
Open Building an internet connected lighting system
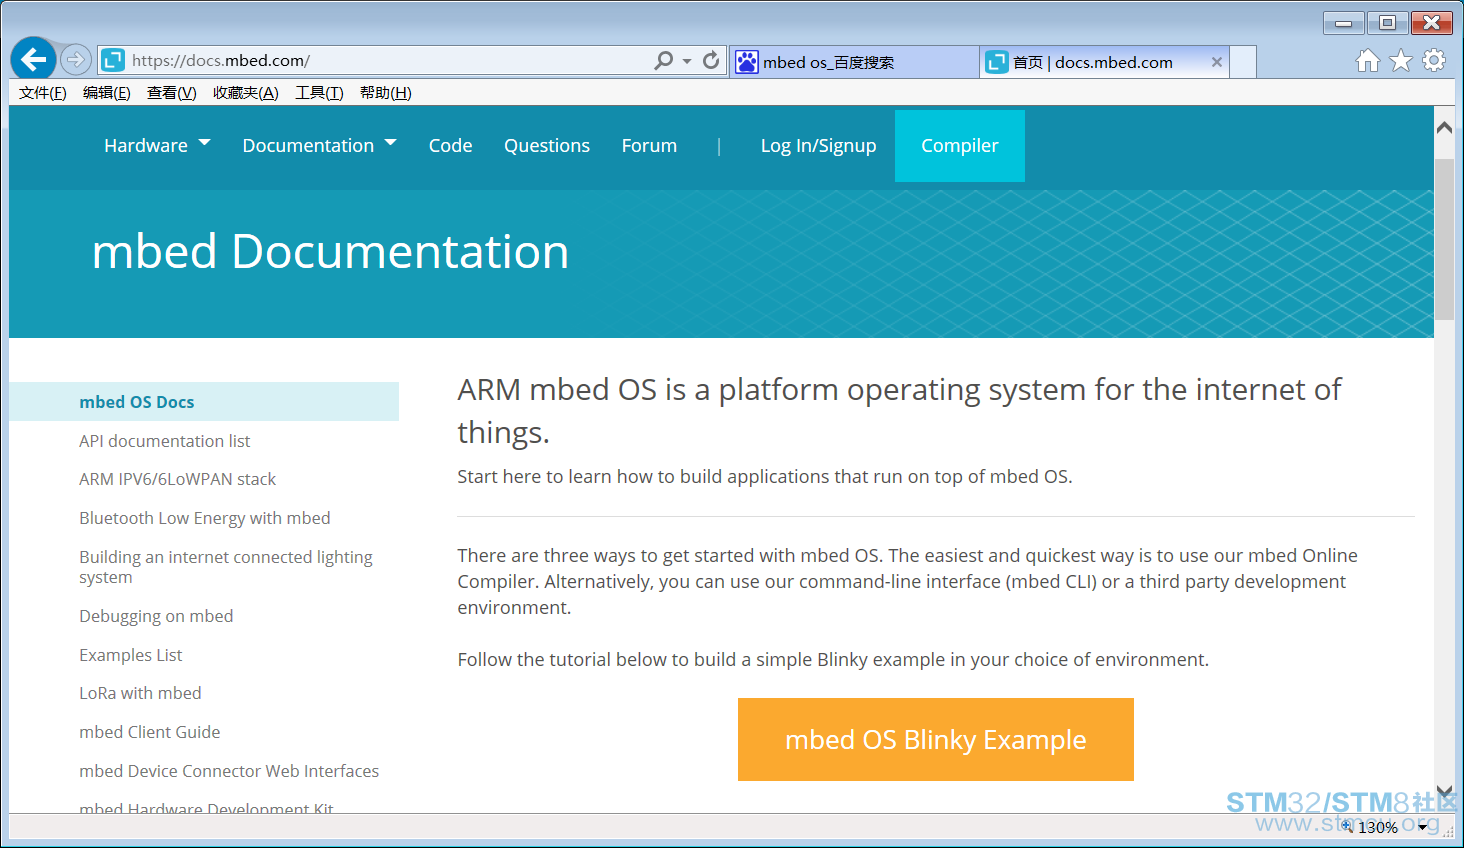226,567
